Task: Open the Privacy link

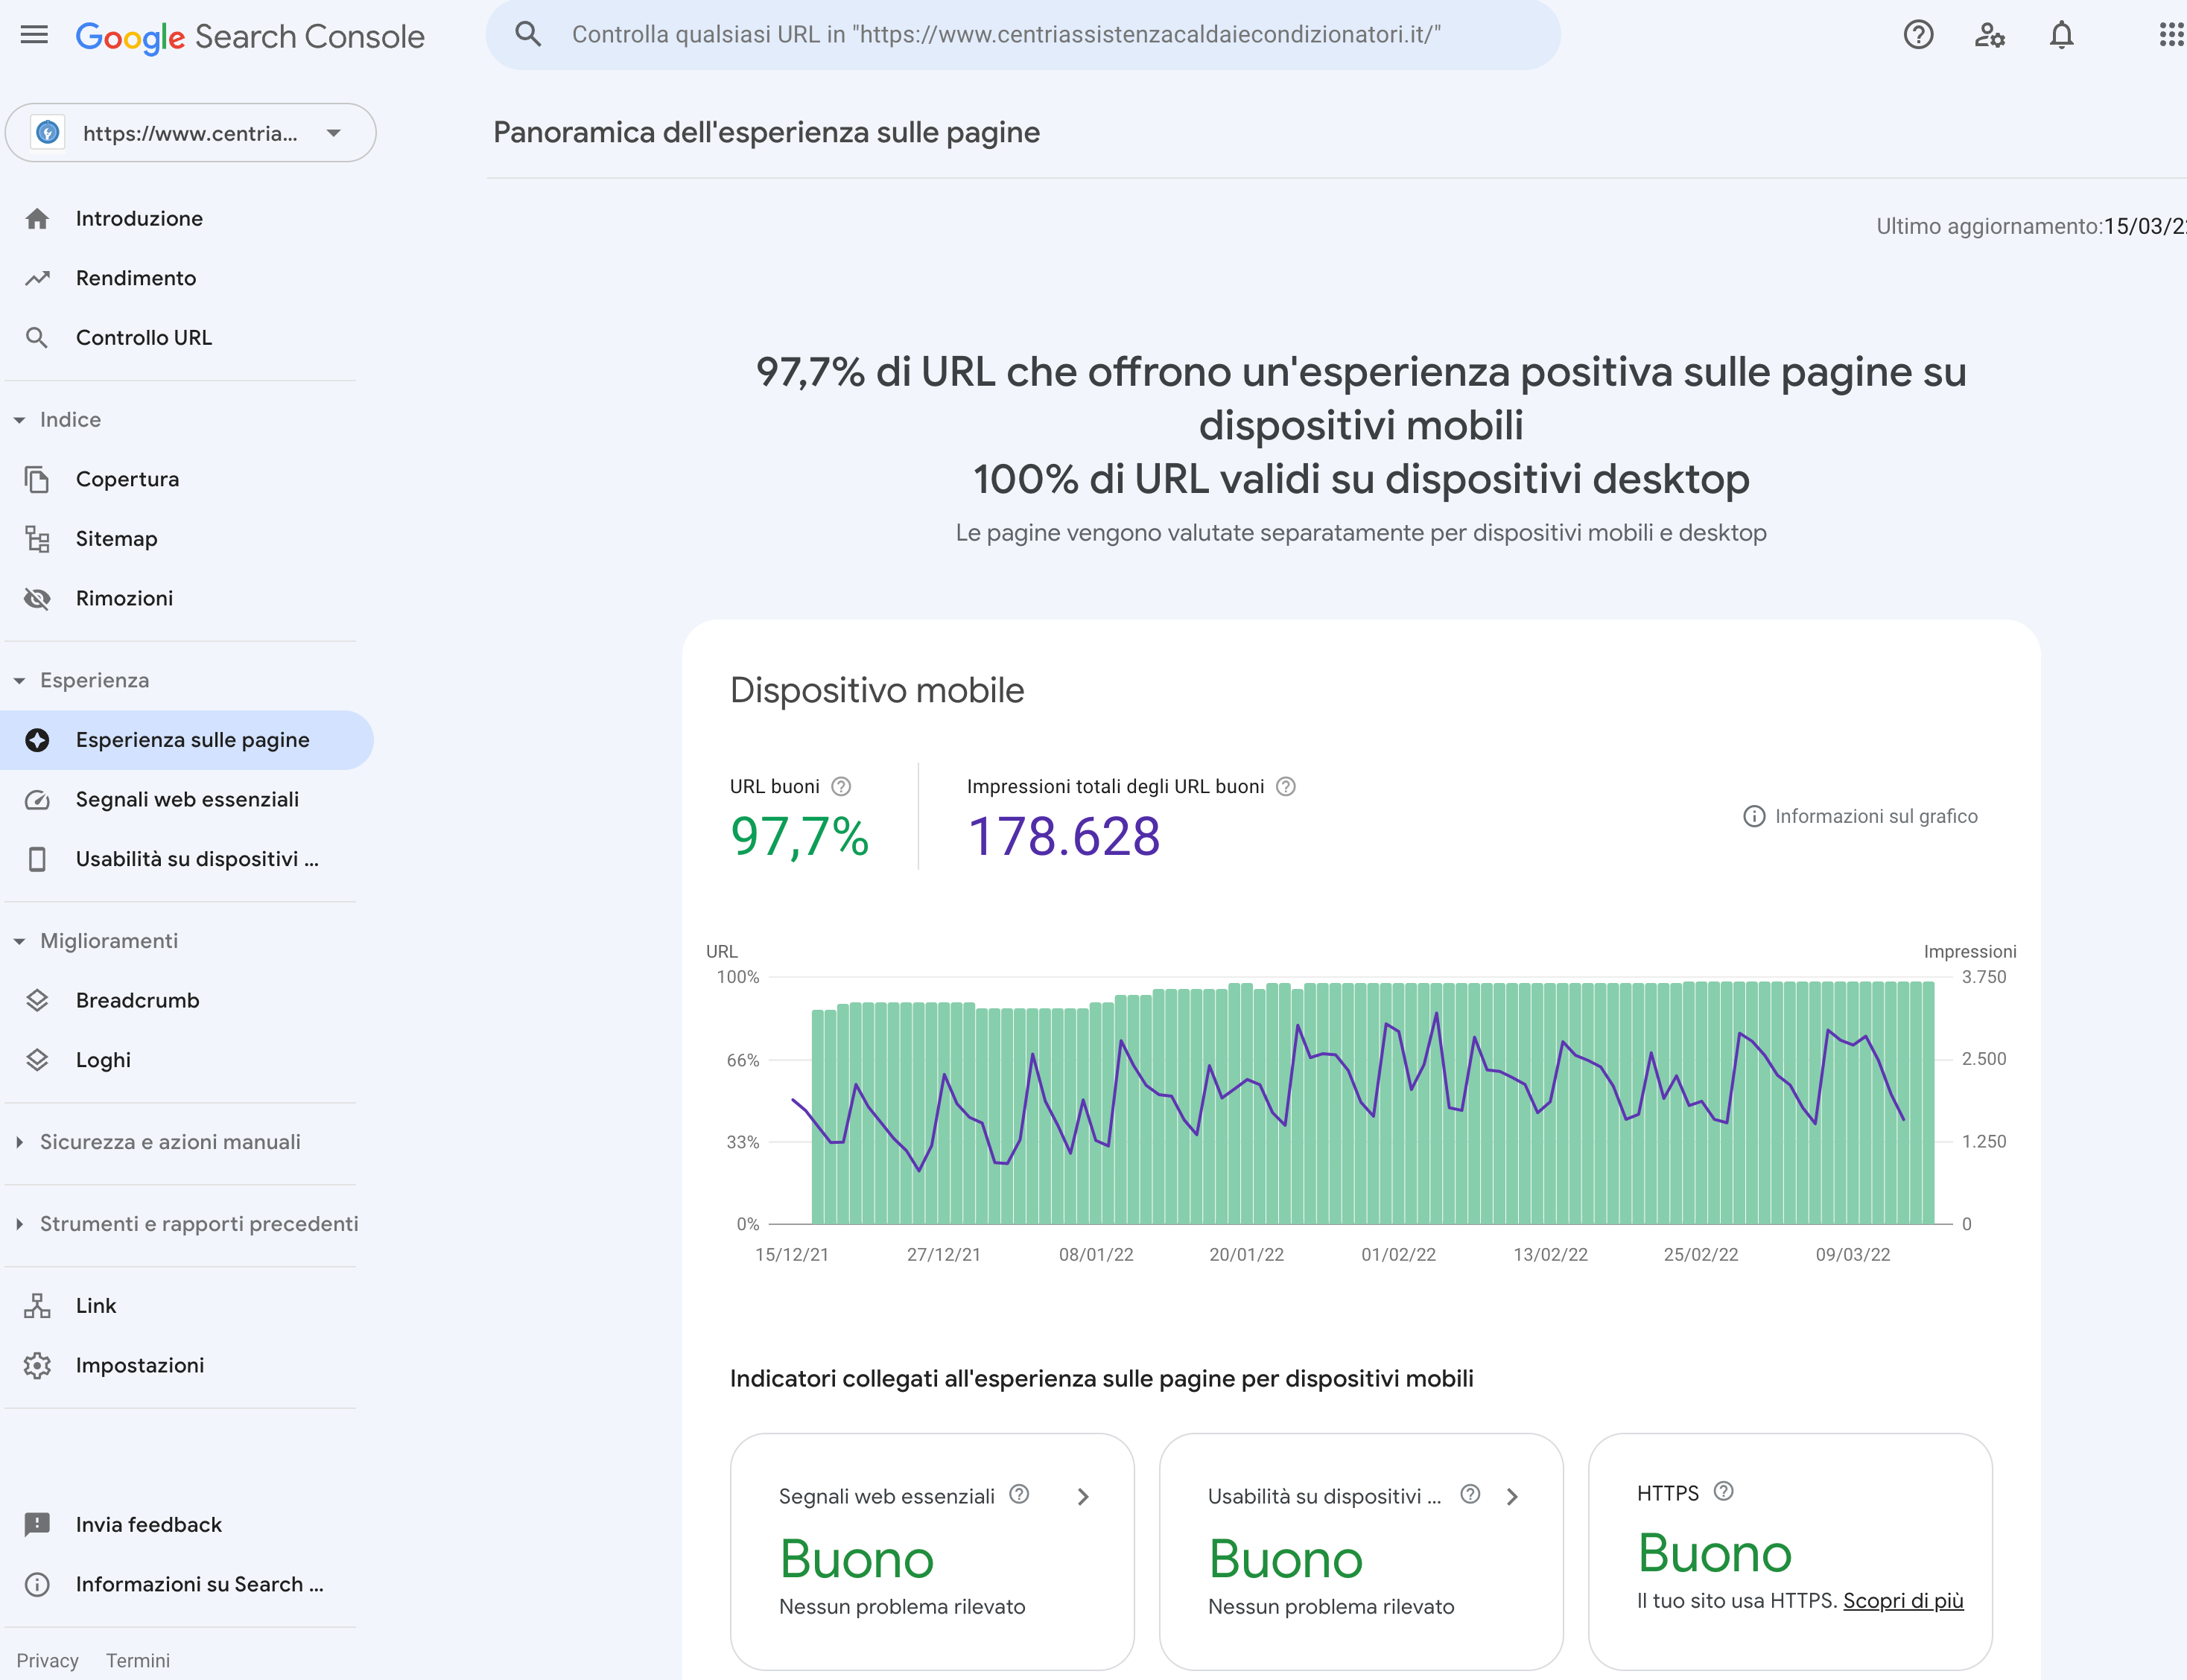Action: pos(47,1661)
